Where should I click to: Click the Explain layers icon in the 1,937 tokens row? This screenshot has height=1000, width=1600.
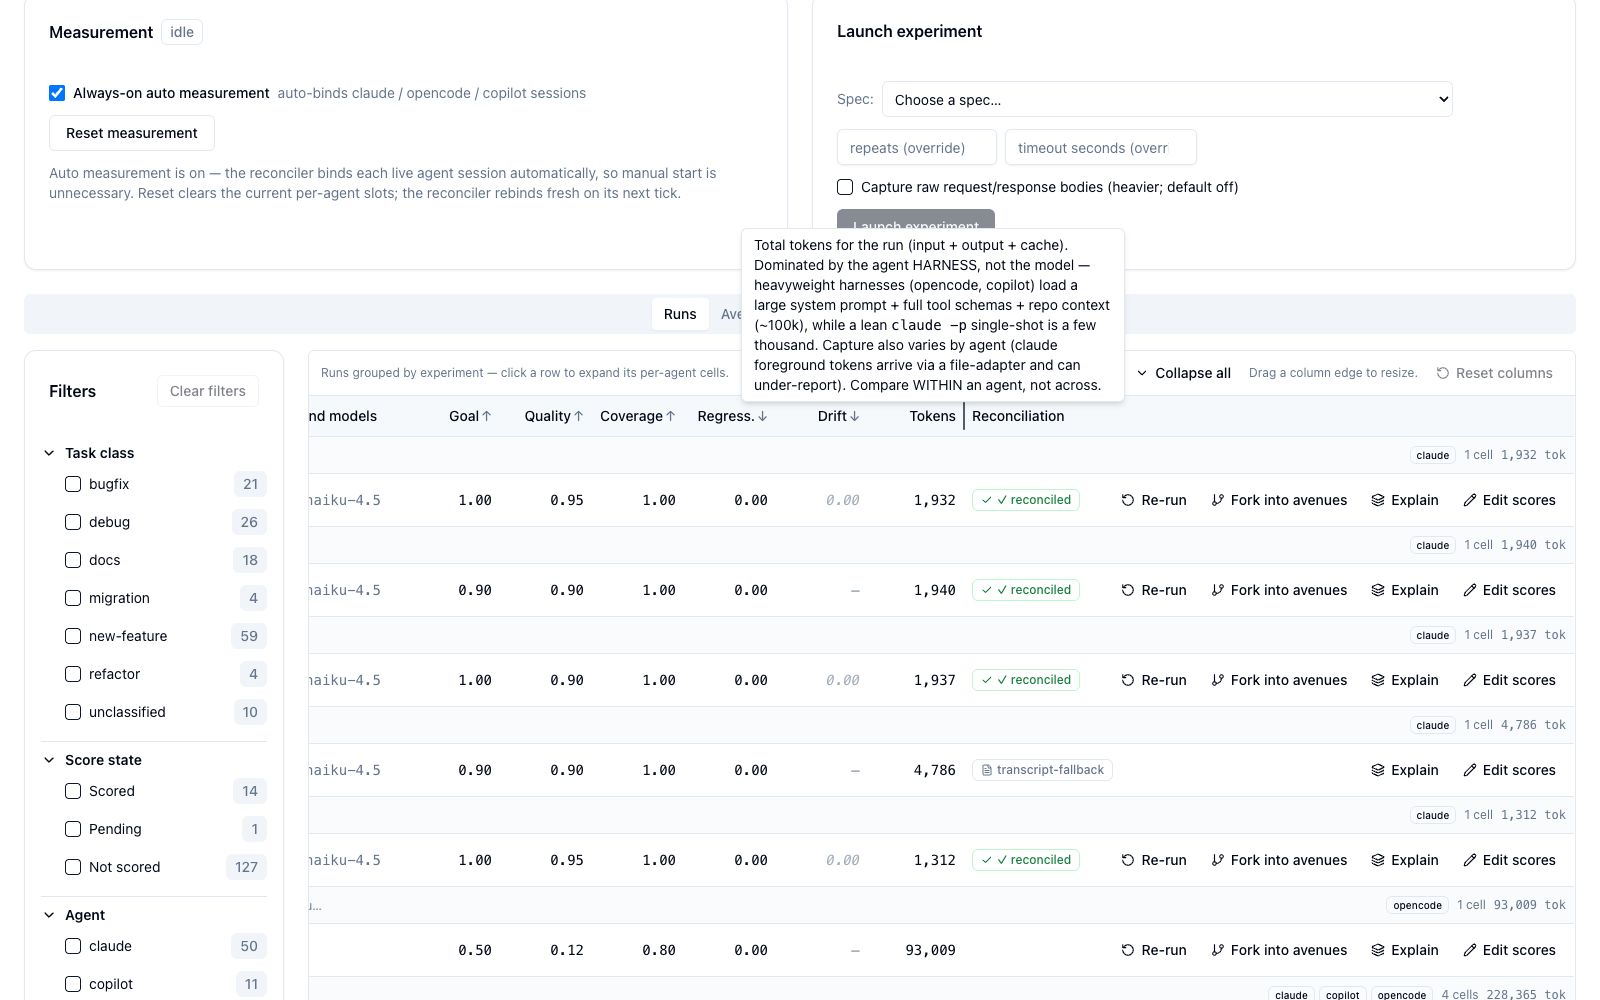(x=1378, y=680)
